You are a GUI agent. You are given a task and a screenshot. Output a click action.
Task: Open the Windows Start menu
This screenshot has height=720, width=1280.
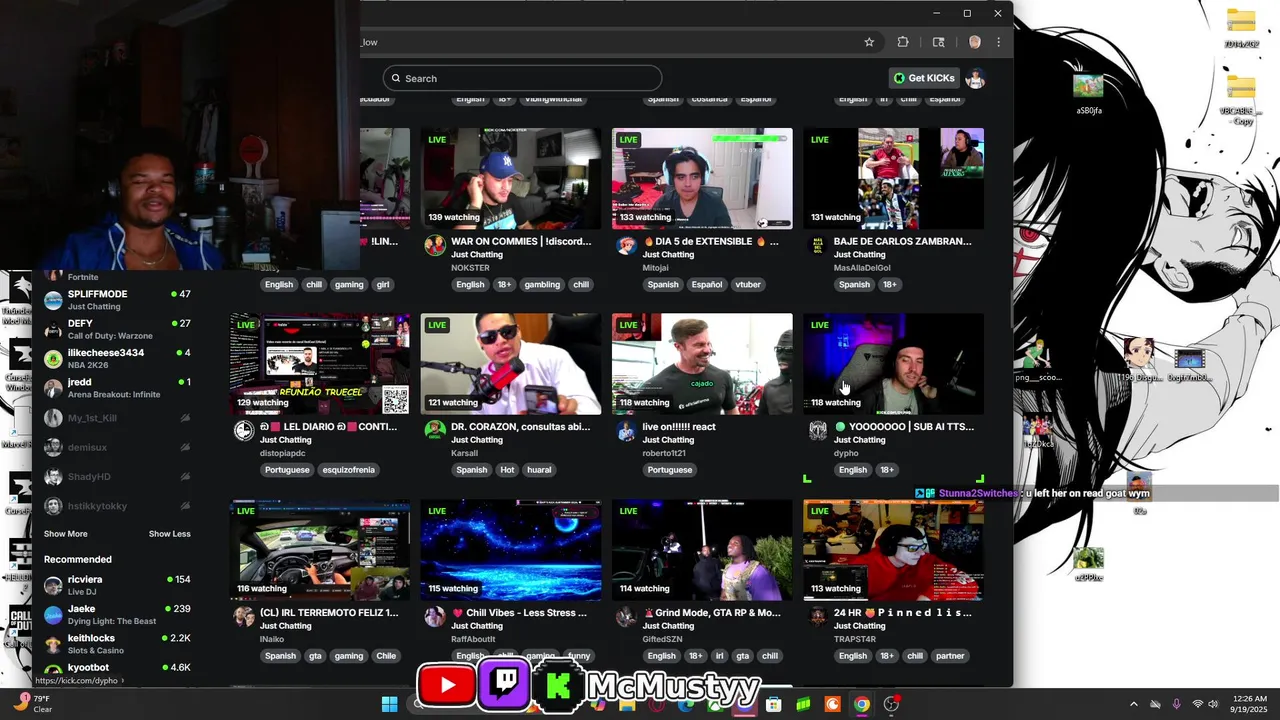click(x=389, y=704)
